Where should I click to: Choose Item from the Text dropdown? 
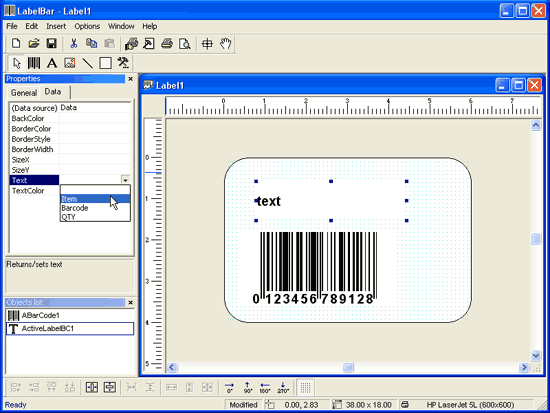95,199
